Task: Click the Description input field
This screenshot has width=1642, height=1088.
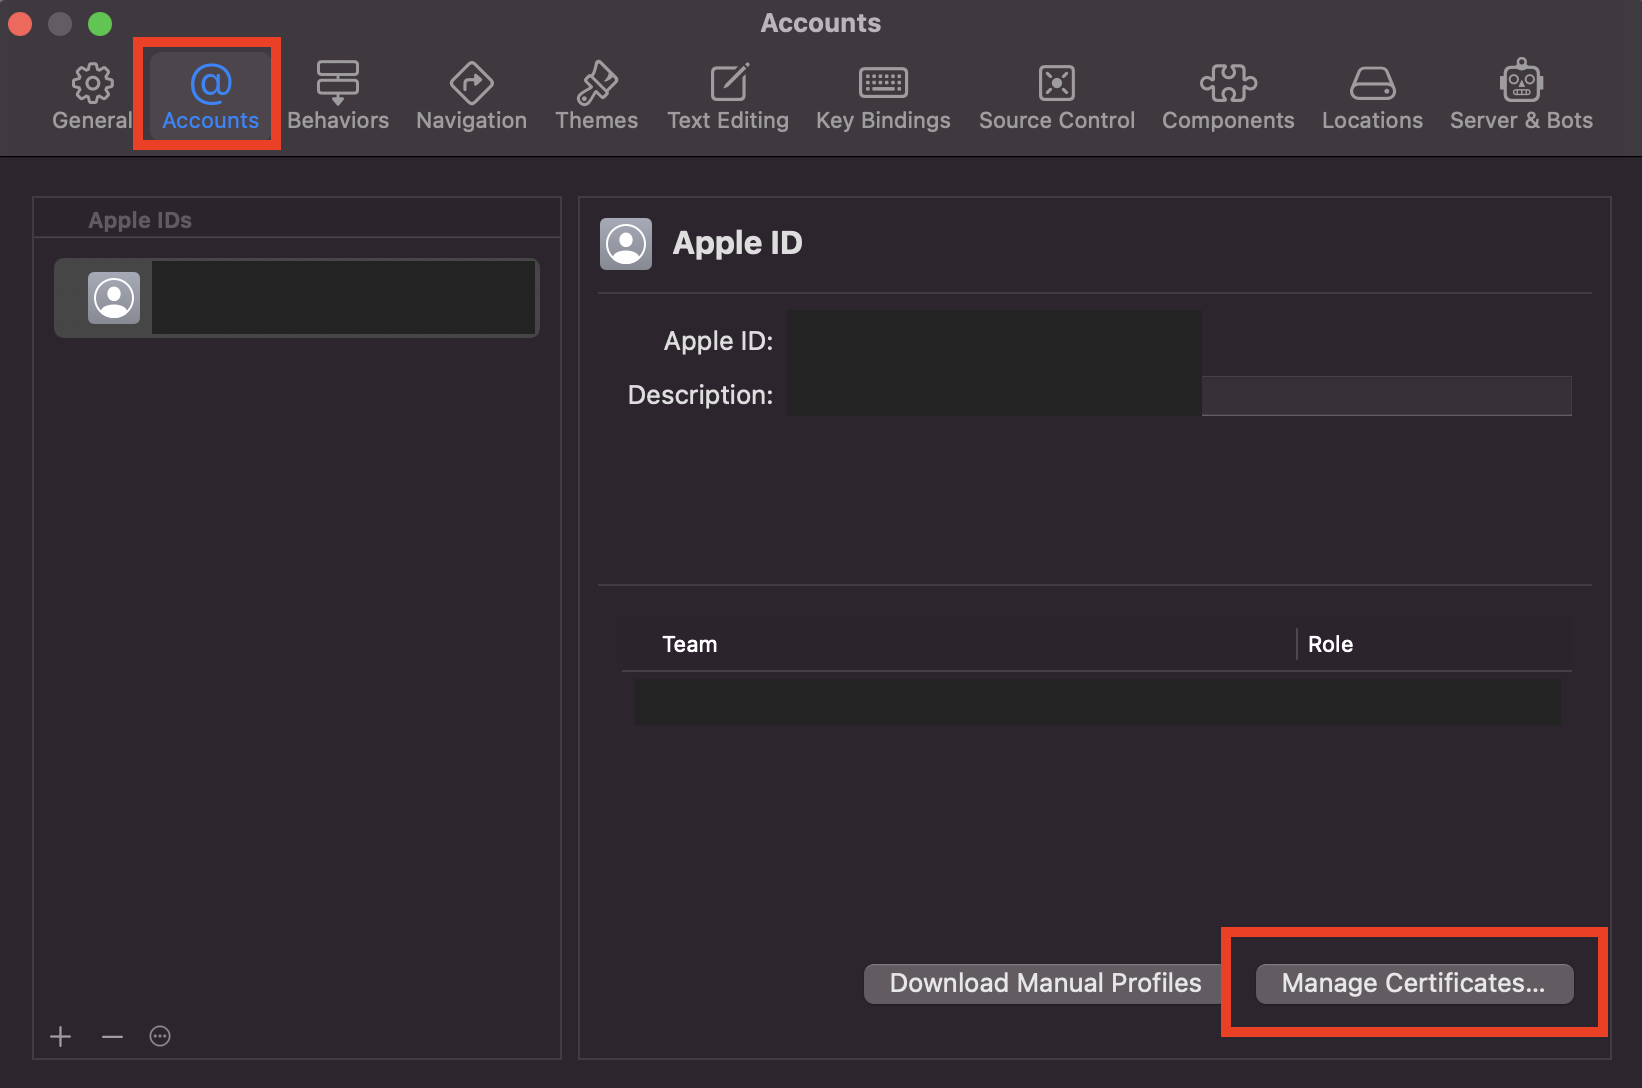Action: click(x=1180, y=395)
